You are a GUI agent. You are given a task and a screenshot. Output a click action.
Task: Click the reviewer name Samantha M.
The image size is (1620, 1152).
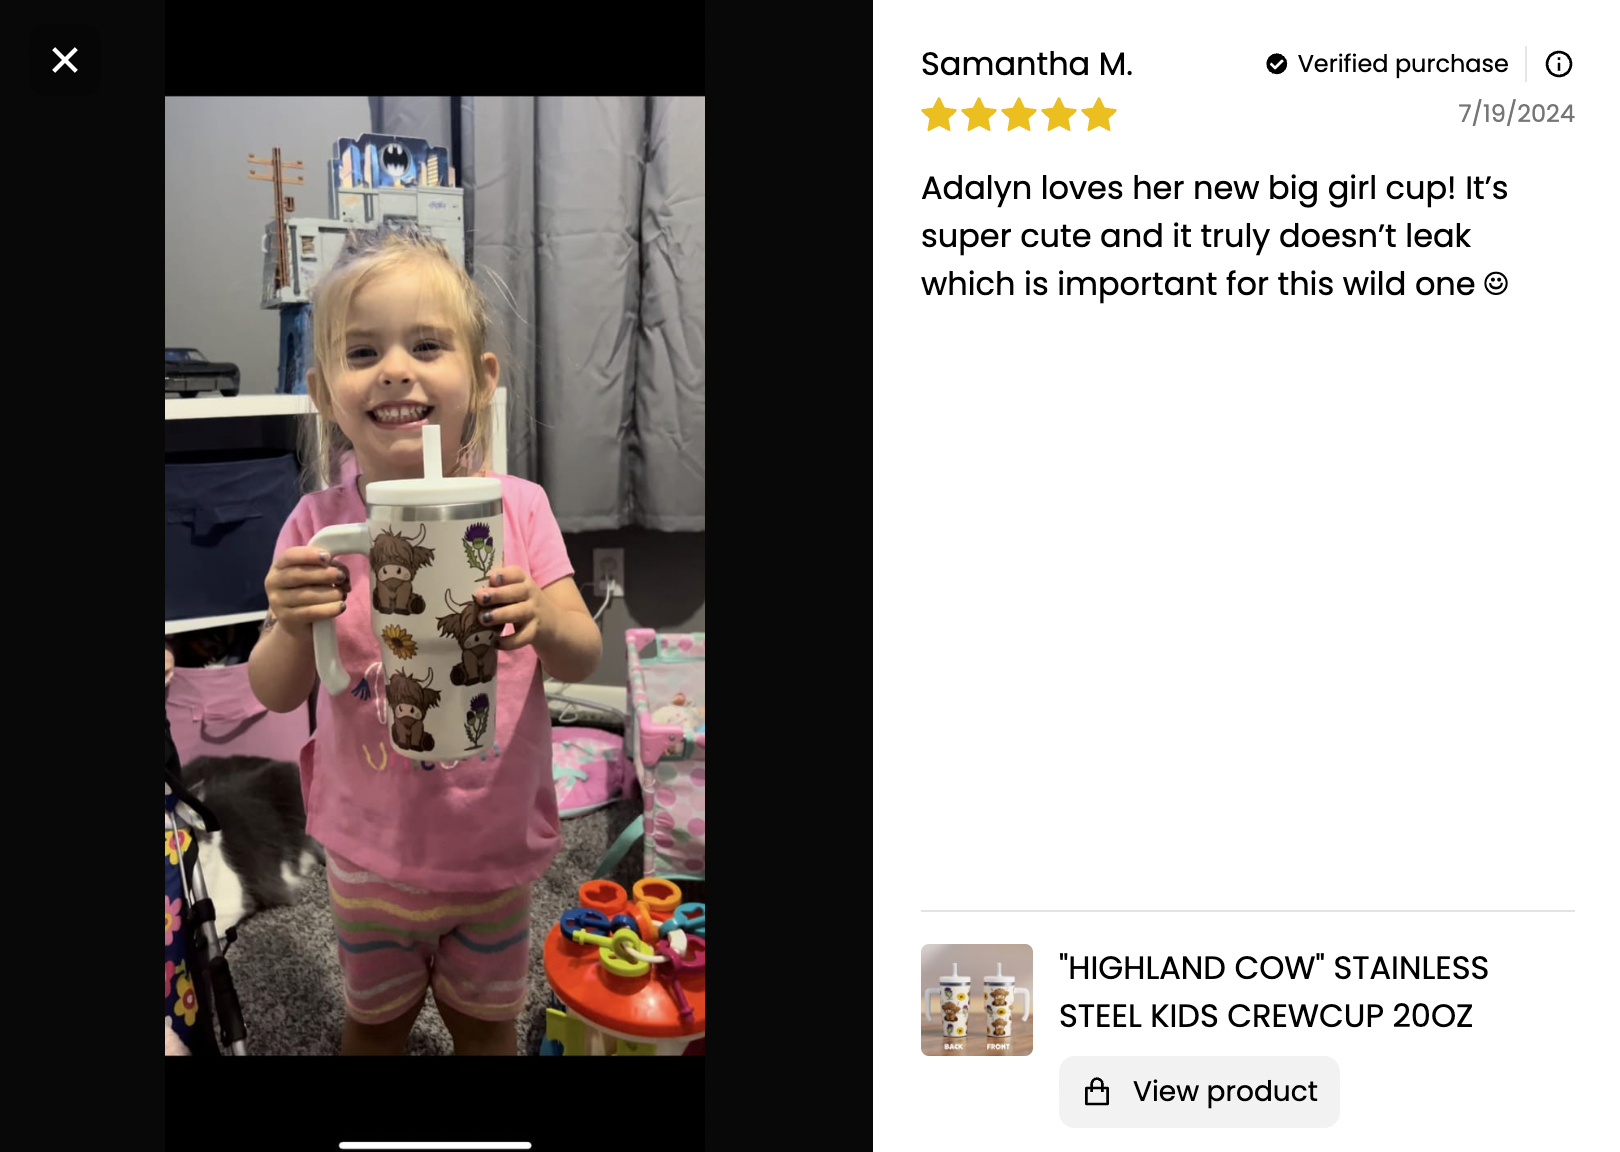point(1027,64)
